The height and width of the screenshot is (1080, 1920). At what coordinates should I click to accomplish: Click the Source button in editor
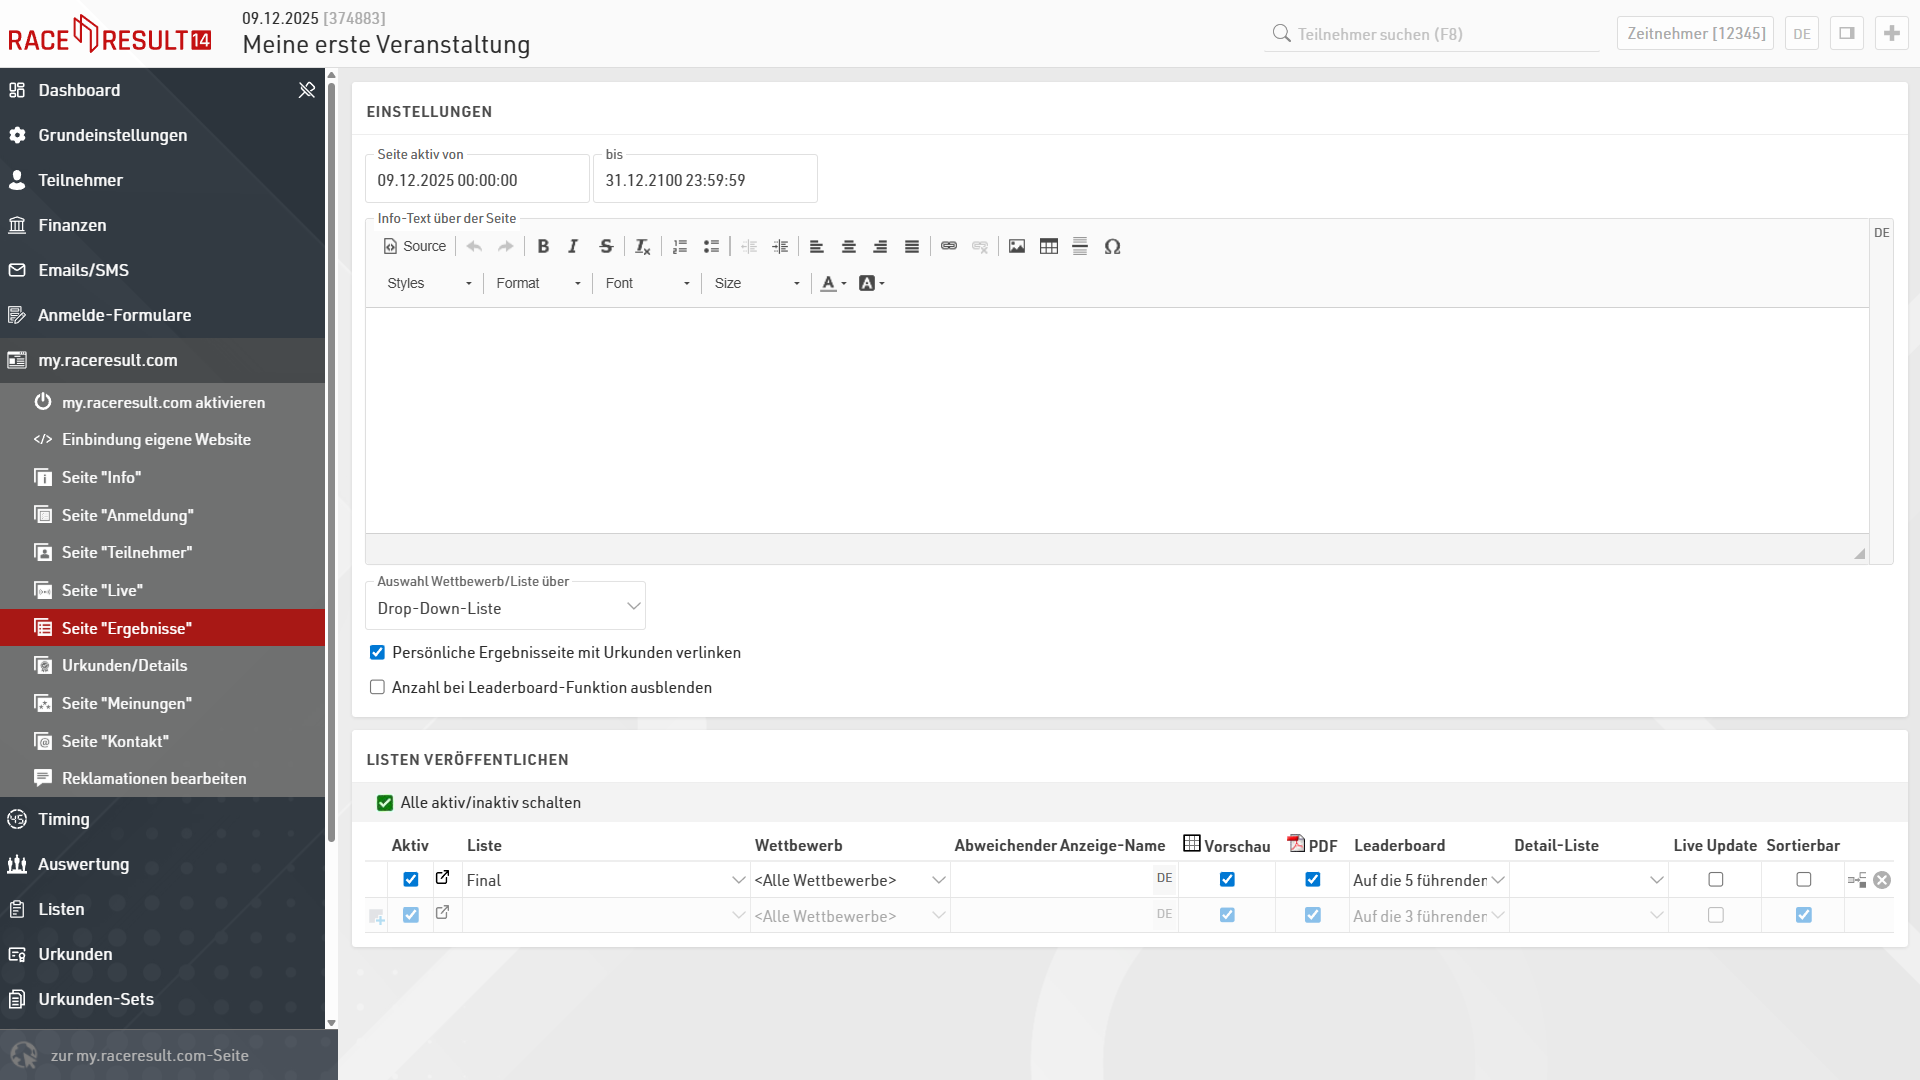click(x=415, y=246)
